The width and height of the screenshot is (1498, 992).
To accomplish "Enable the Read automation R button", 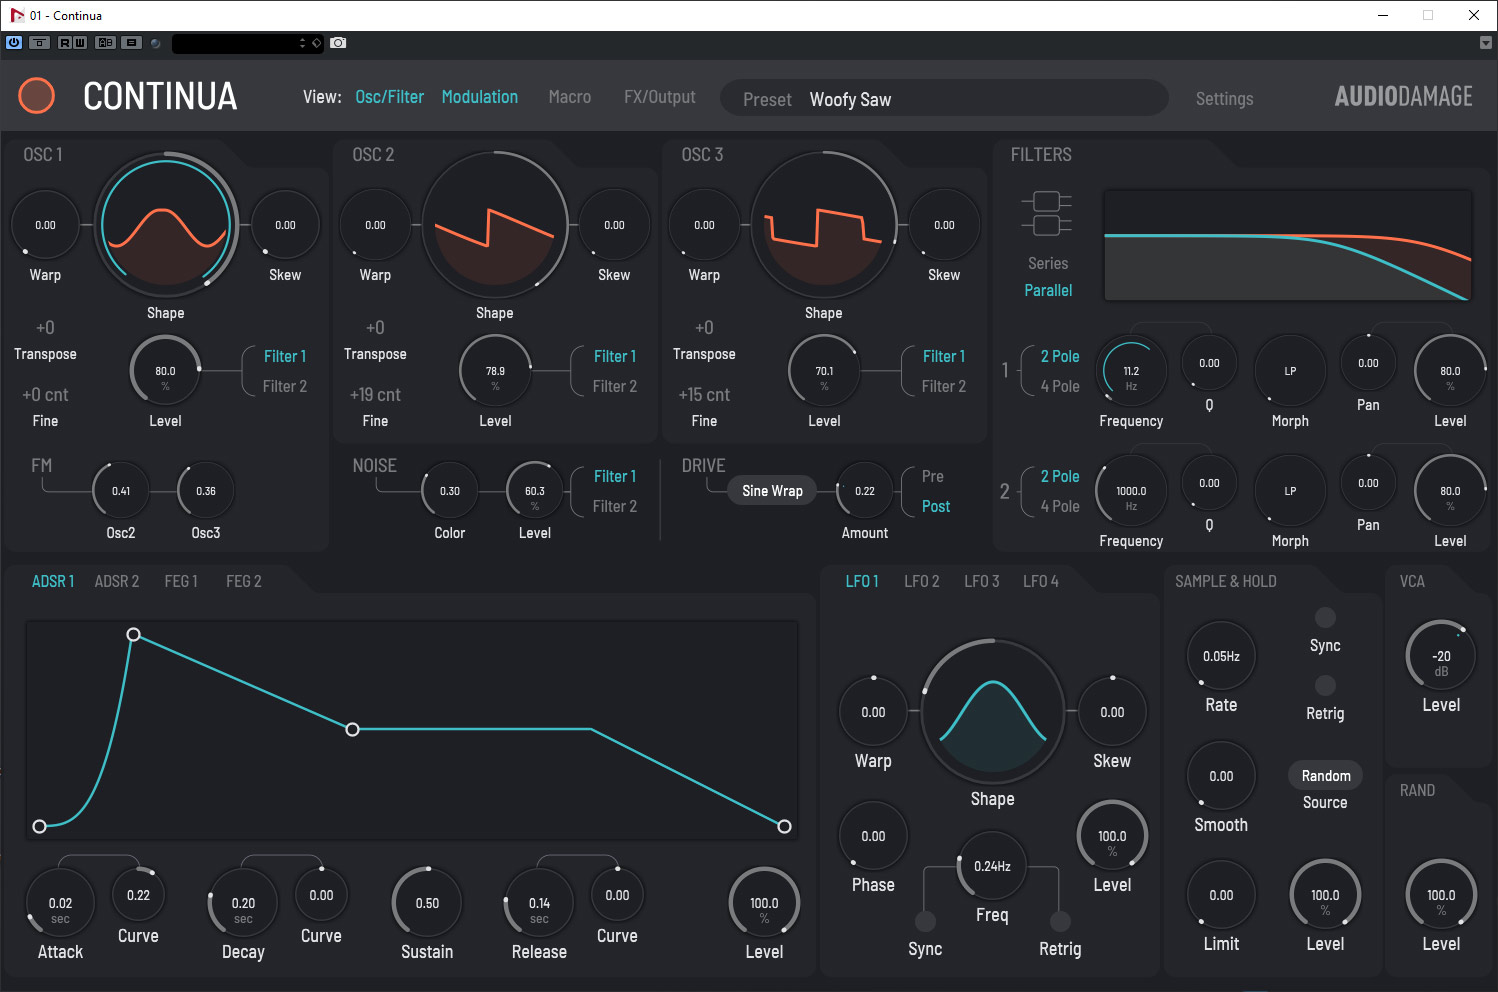I will point(64,43).
